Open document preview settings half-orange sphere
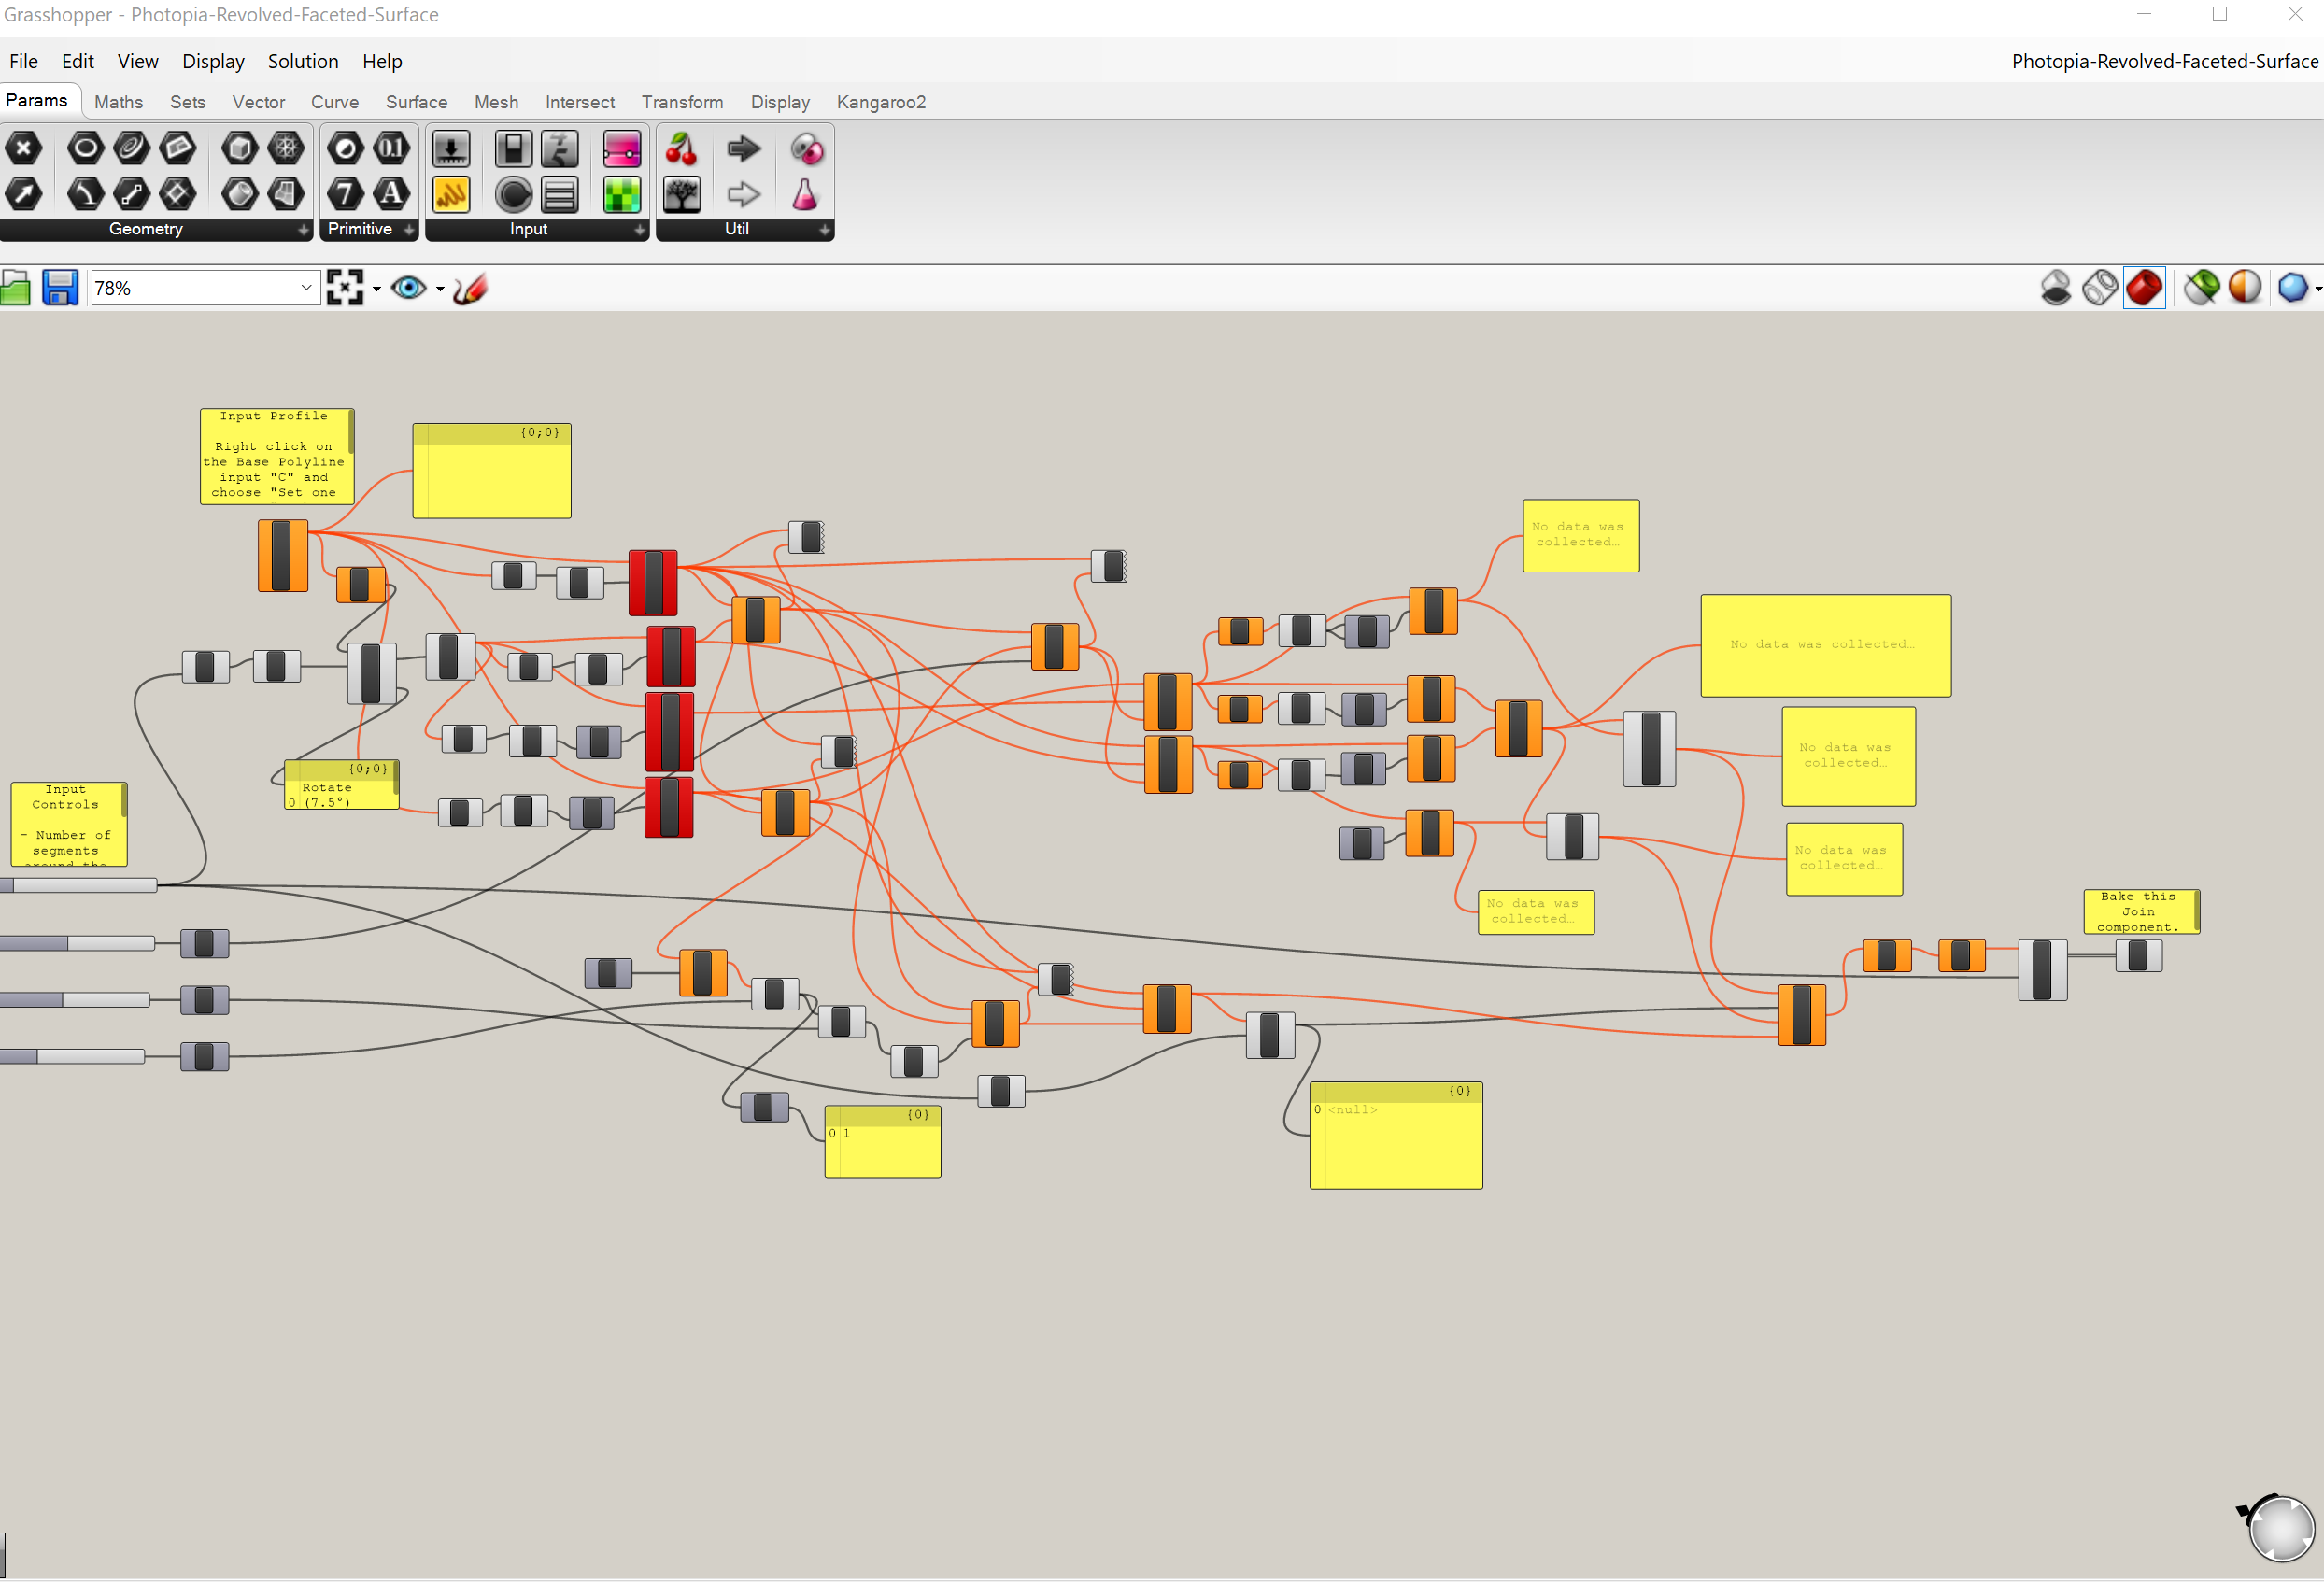 (2245, 288)
